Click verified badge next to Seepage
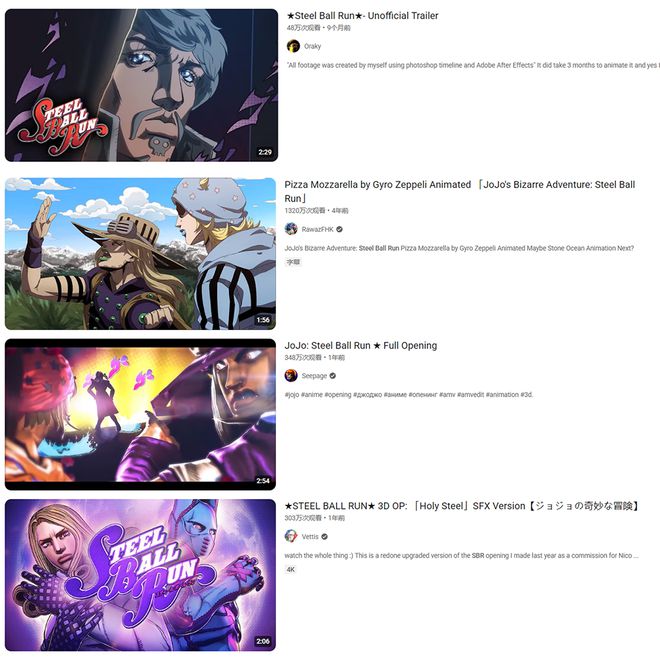The height and width of the screenshot is (660, 660). 333,376
